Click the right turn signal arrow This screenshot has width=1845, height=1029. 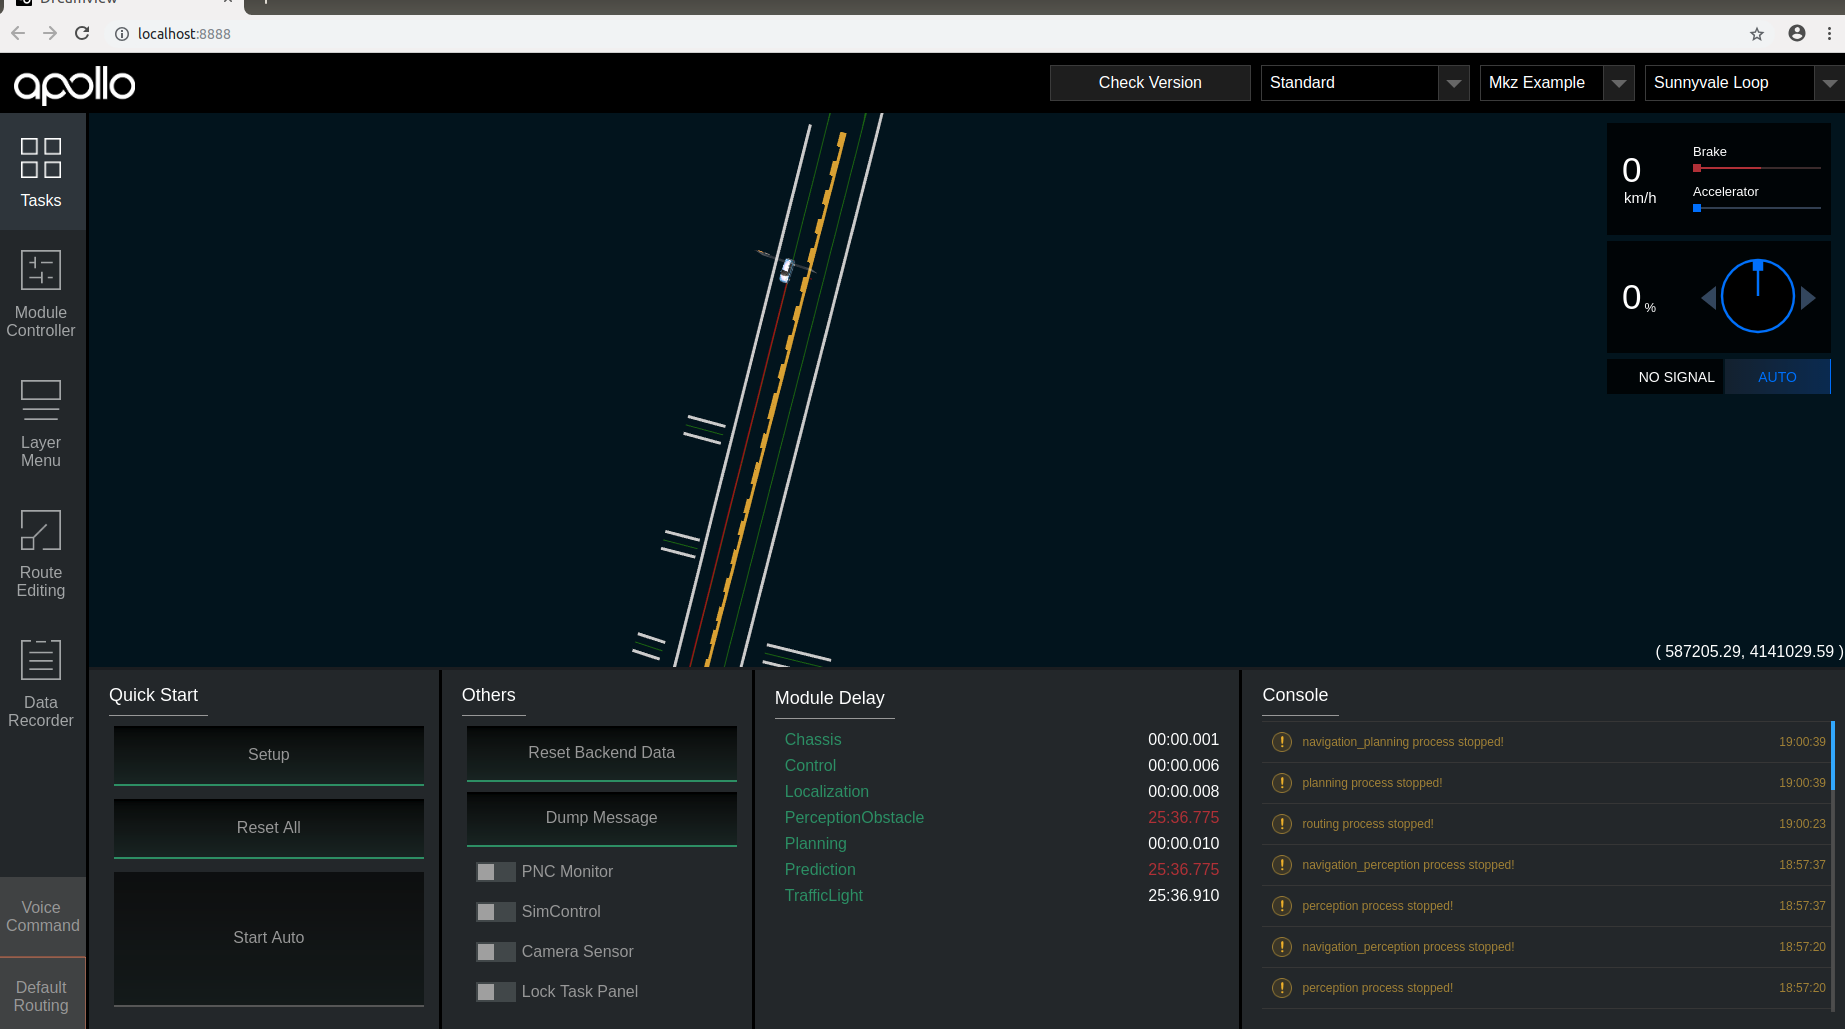pos(1808,297)
